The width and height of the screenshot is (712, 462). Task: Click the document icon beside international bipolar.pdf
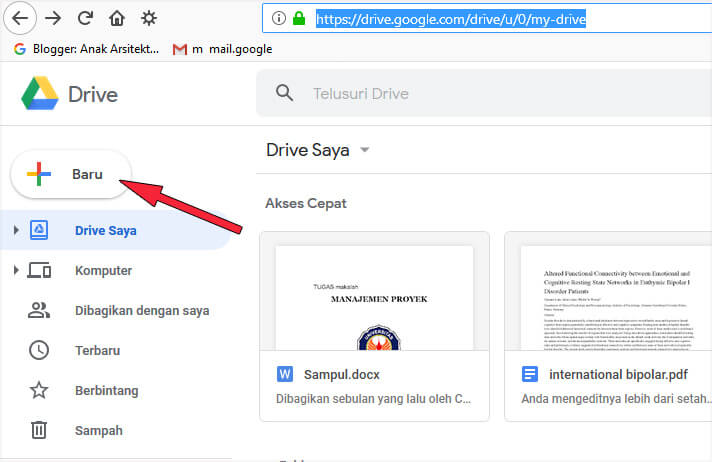tap(529, 374)
